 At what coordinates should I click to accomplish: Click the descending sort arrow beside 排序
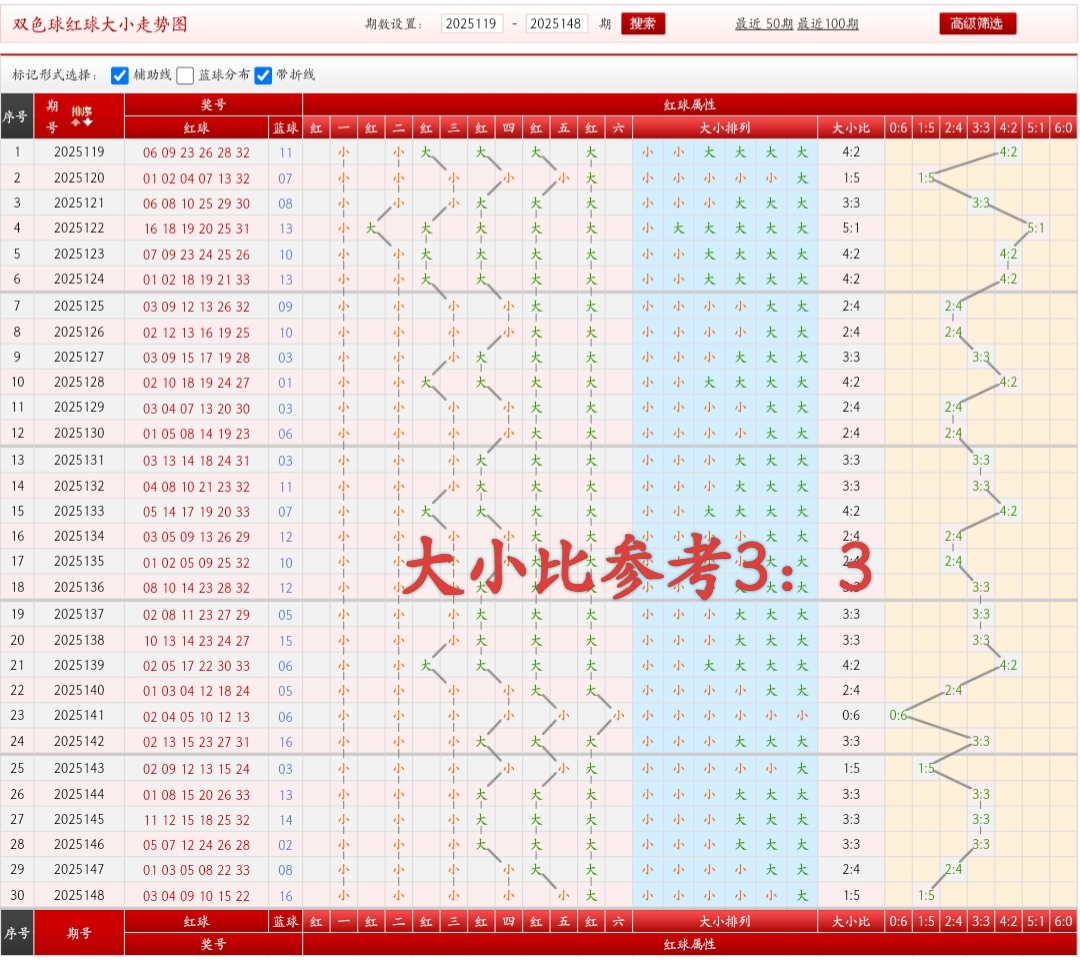87,122
